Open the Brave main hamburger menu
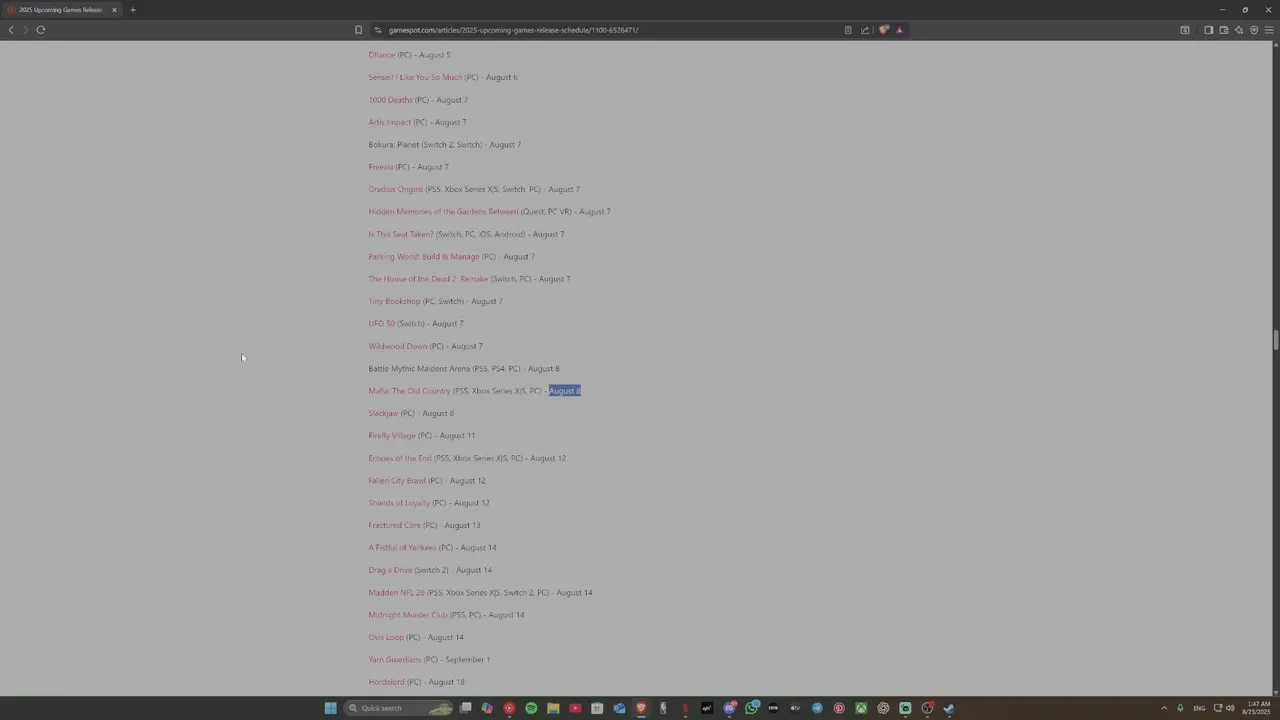 (1269, 30)
